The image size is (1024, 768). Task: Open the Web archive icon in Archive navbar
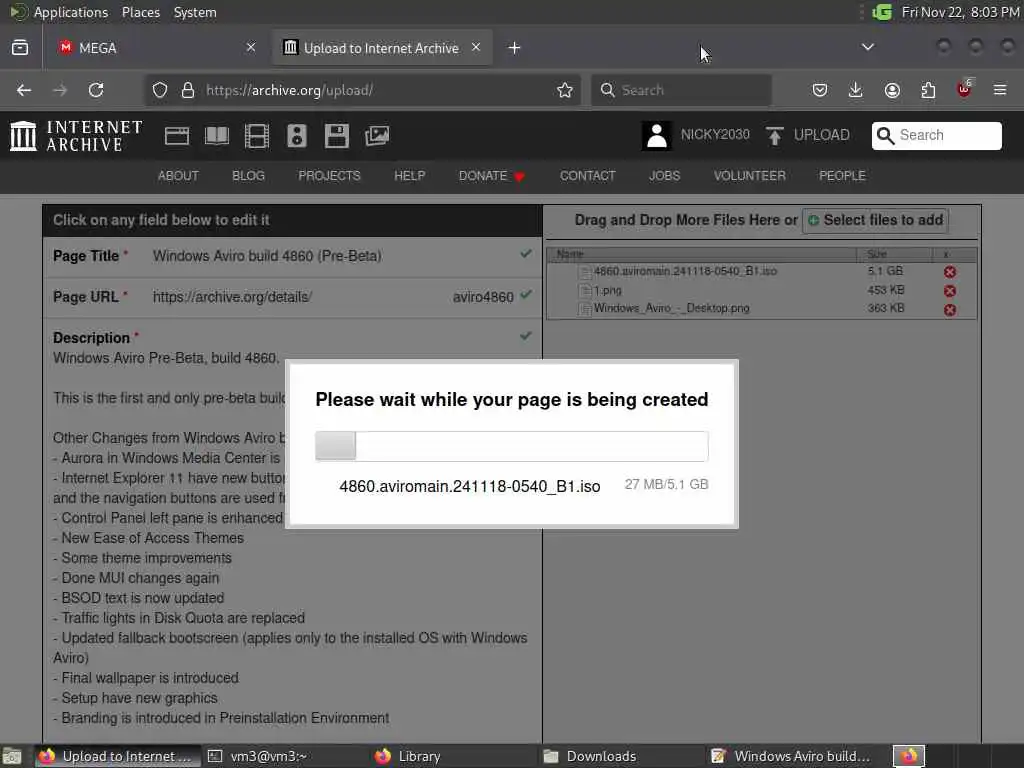pyautogui.click(x=177, y=136)
